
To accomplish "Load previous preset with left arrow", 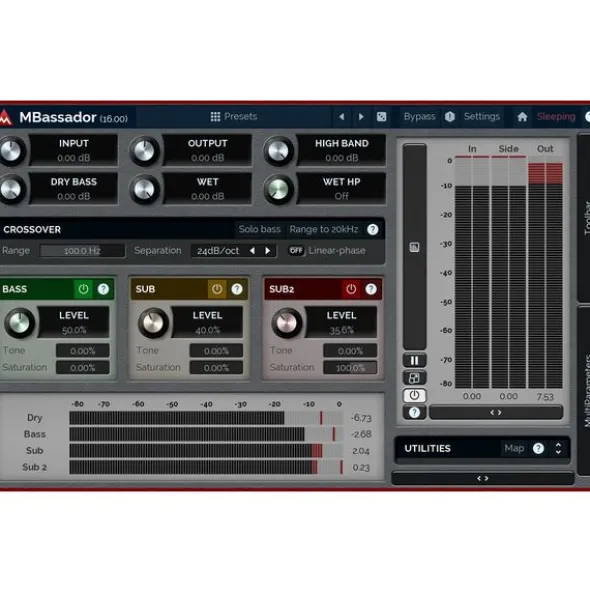I will 342,117.
